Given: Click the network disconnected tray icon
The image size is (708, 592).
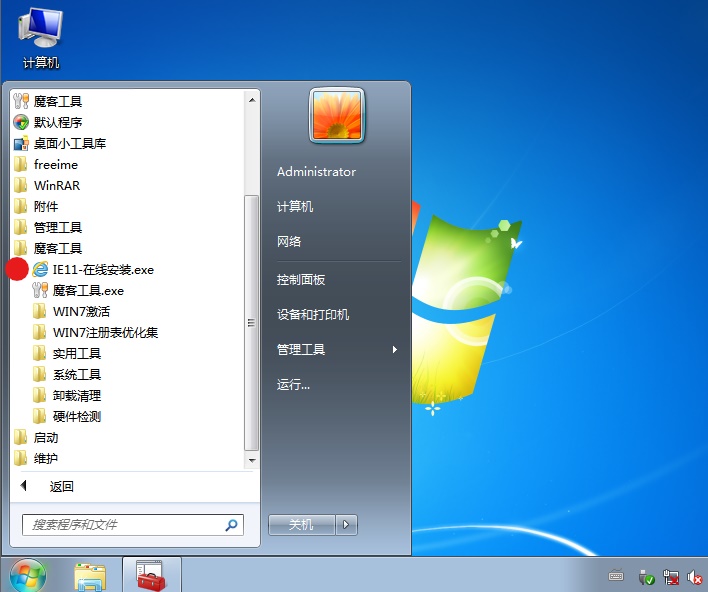Looking at the screenshot, I should [671, 577].
